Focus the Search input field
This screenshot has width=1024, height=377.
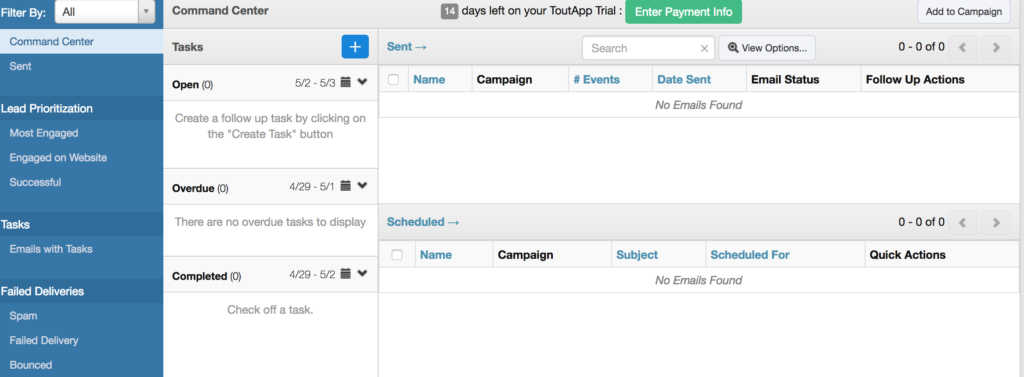click(x=641, y=48)
